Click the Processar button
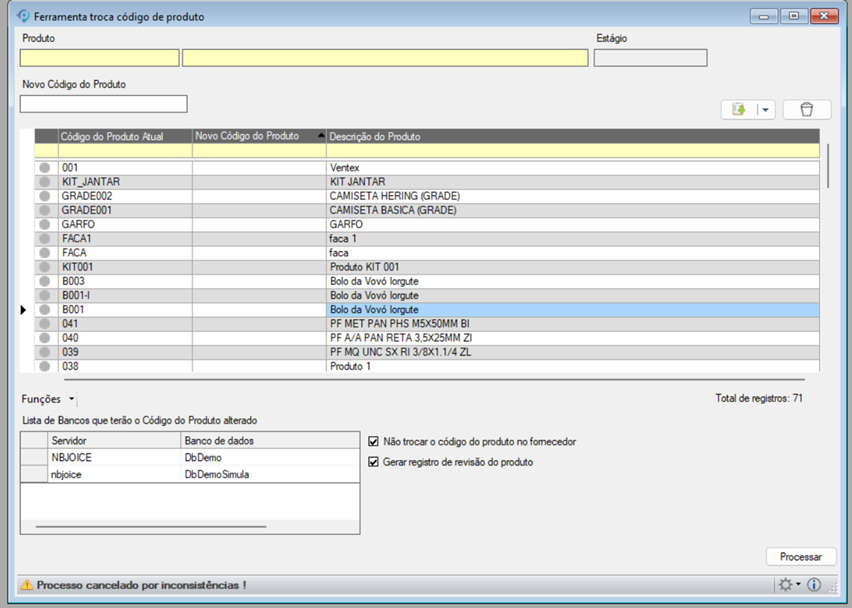Image resolution: width=852 pixels, height=608 pixels. point(801,556)
